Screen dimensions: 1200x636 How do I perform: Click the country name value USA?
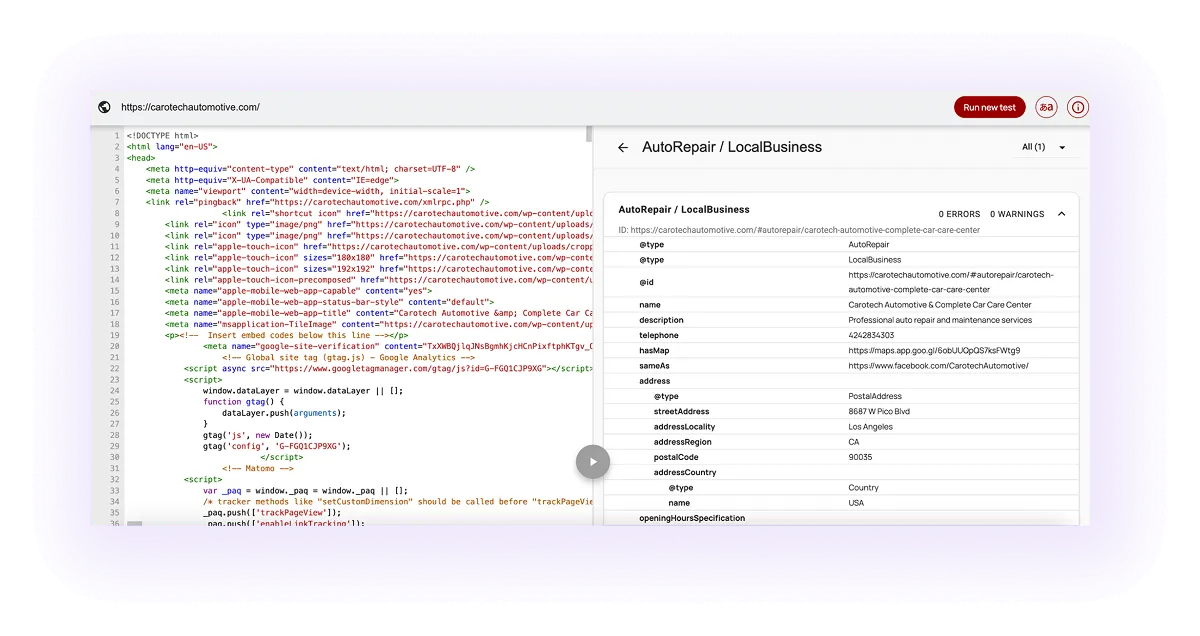[x=856, y=503]
